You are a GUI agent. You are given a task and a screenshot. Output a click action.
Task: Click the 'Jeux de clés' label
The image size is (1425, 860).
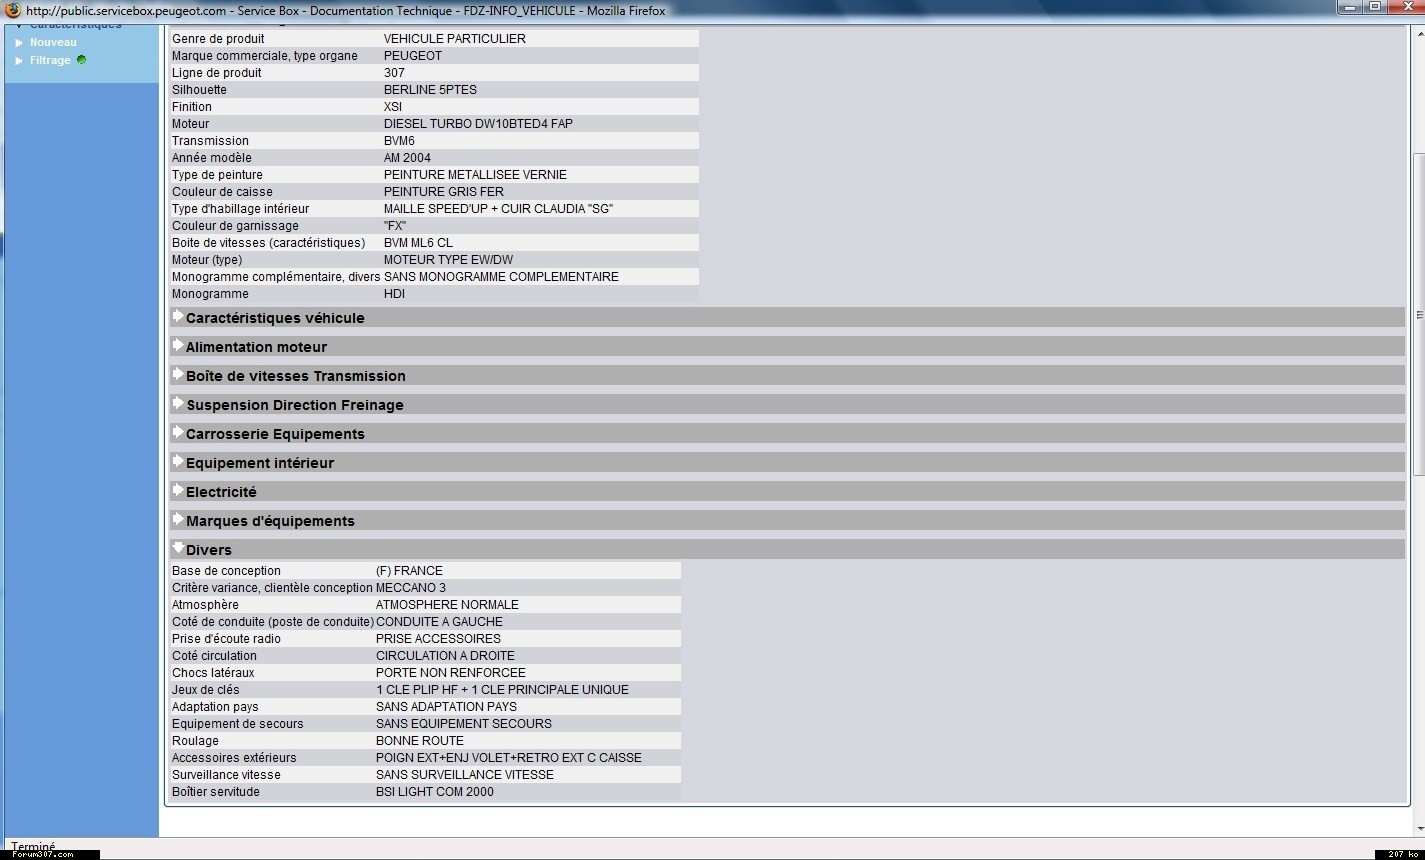[x=206, y=690]
